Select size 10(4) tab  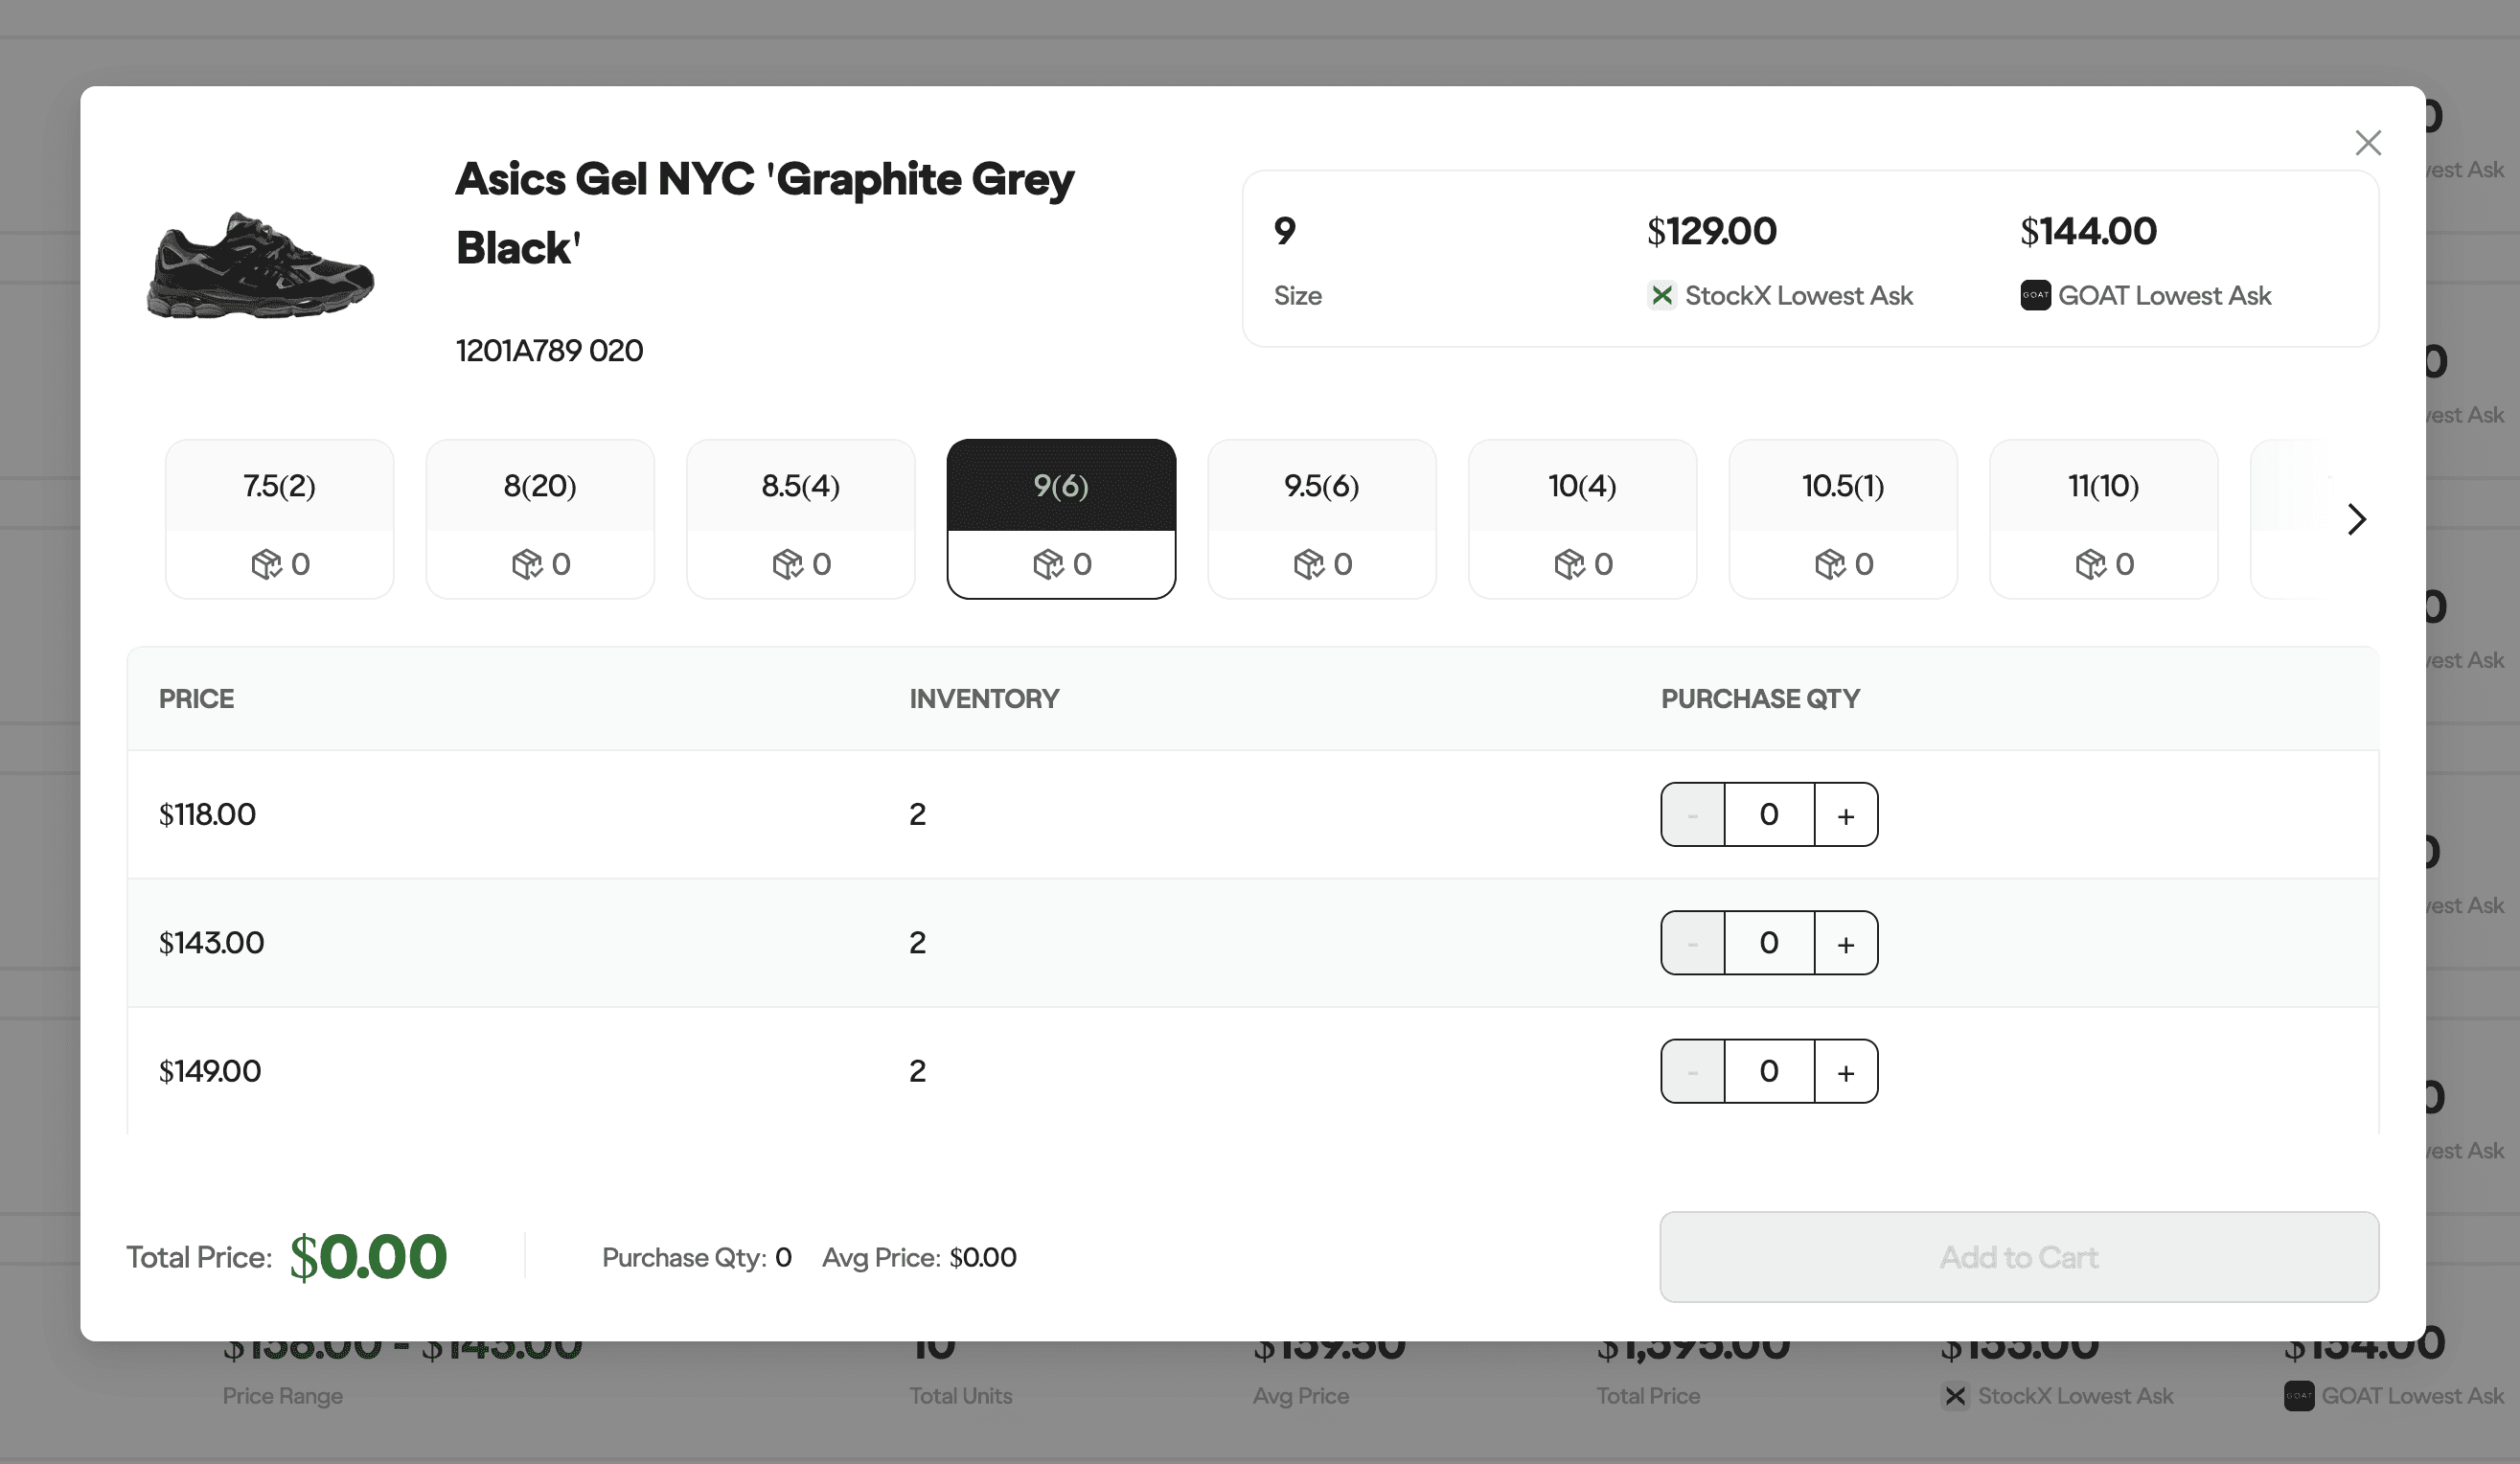click(x=1582, y=486)
